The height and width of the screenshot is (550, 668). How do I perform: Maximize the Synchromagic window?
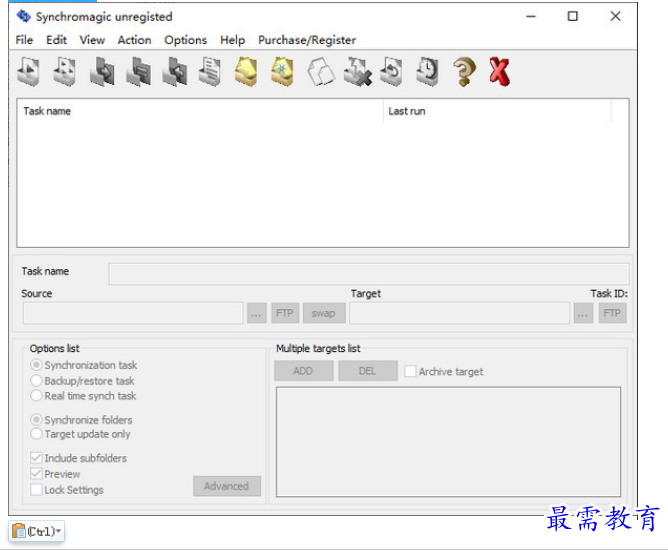[573, 16]
